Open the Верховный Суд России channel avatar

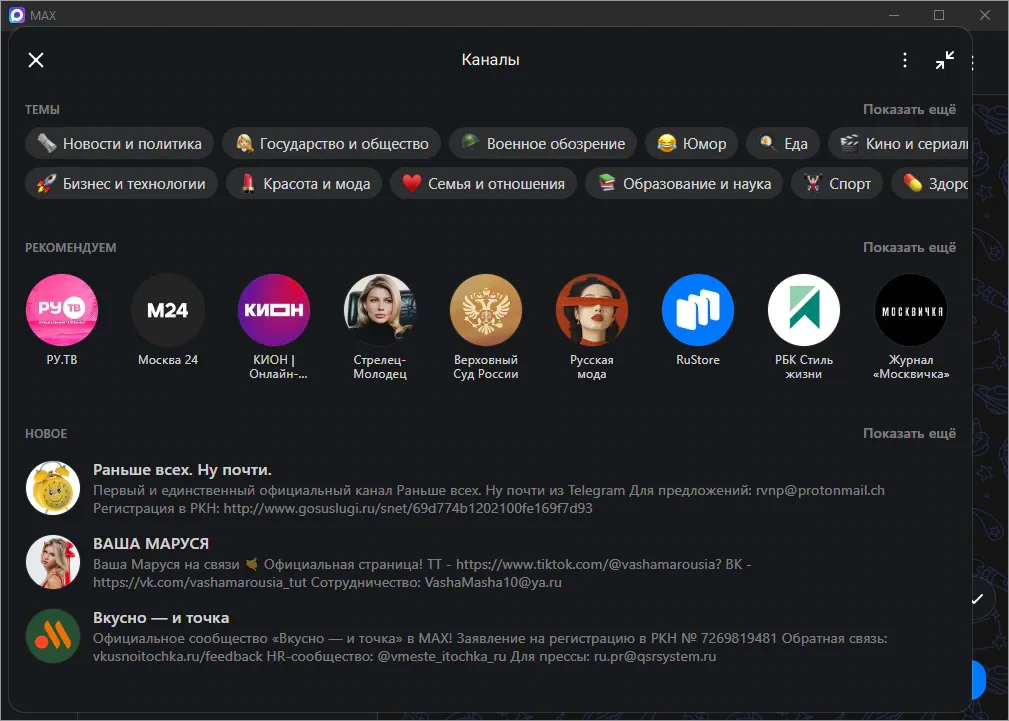(x=486, y=310)
